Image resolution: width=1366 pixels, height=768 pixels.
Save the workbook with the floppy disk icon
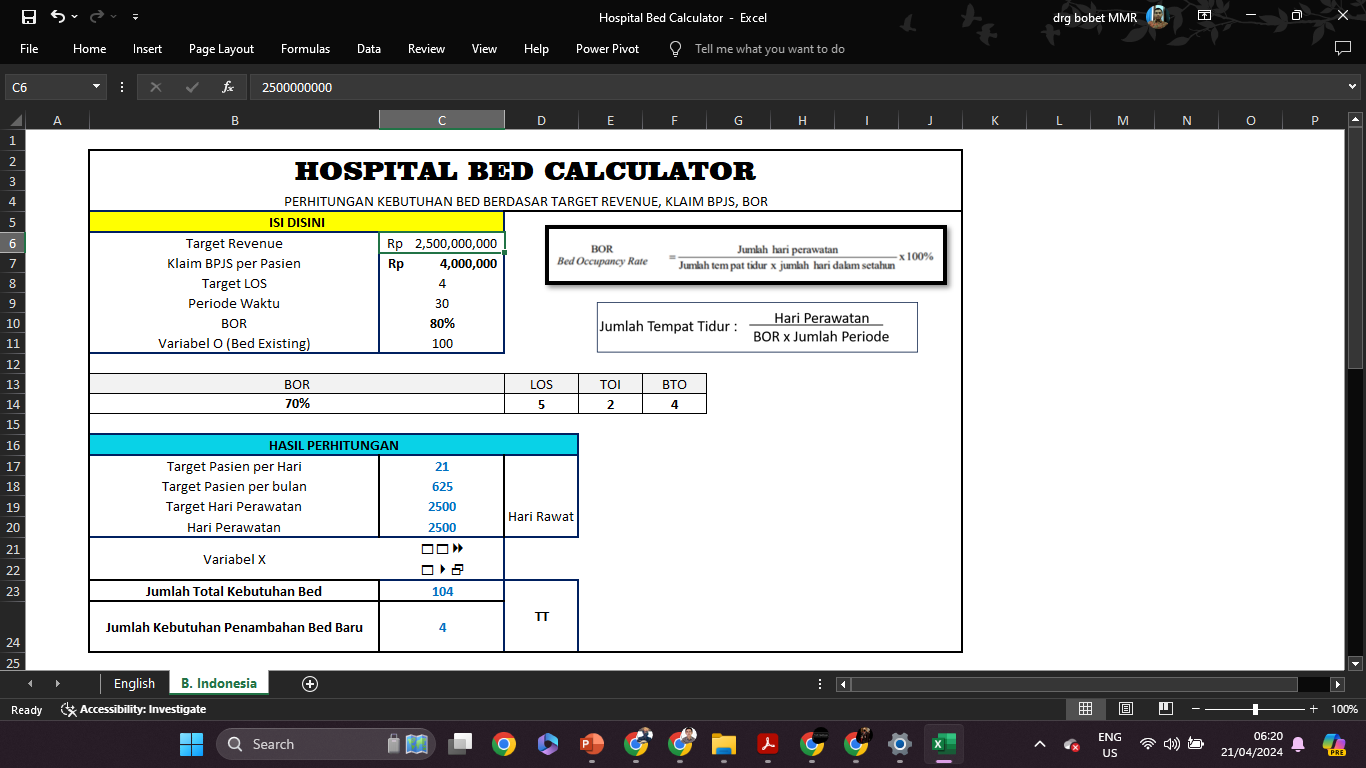click(x=28, y=17)
